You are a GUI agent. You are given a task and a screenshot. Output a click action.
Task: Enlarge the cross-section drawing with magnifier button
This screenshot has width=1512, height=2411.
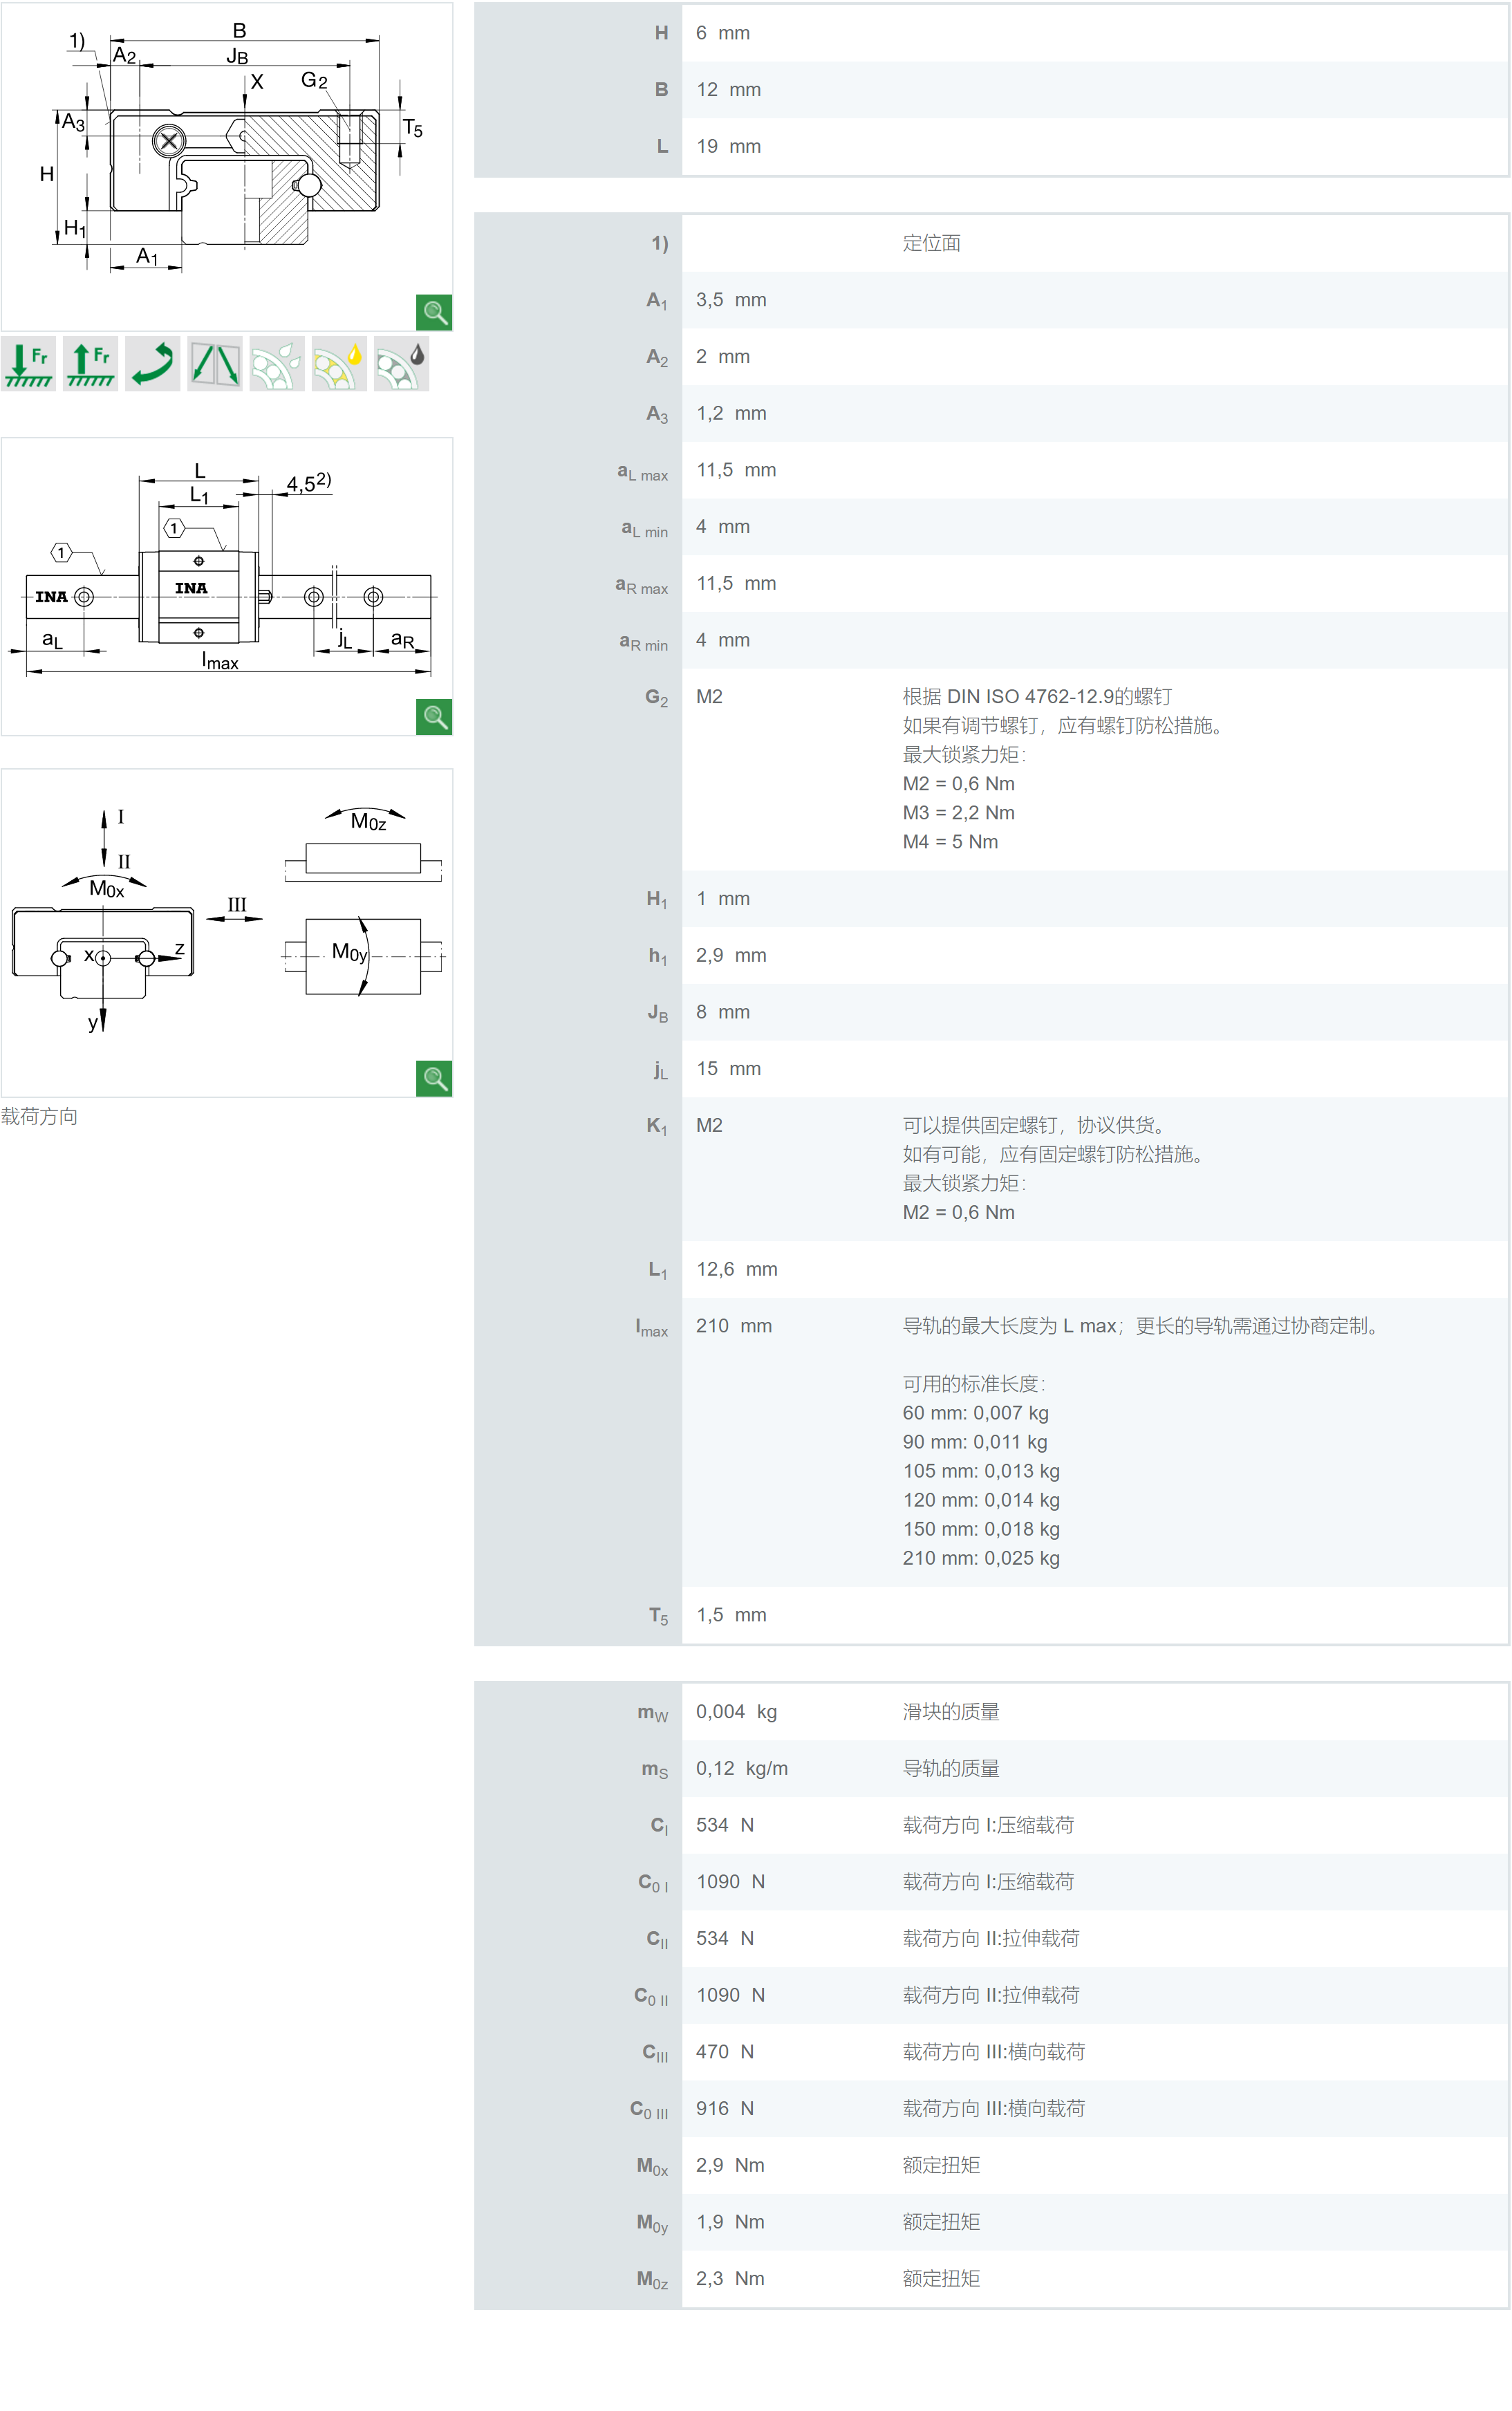coord(434,312)
